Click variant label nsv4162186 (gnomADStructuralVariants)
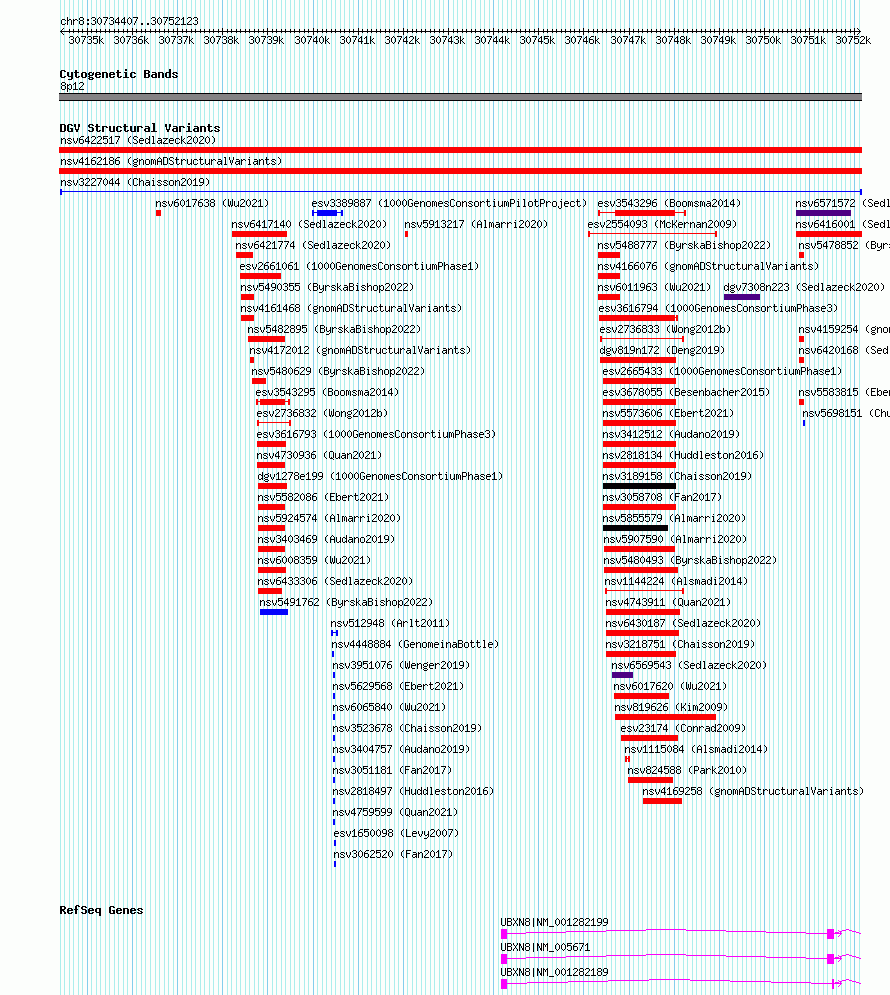 (171, 161)
